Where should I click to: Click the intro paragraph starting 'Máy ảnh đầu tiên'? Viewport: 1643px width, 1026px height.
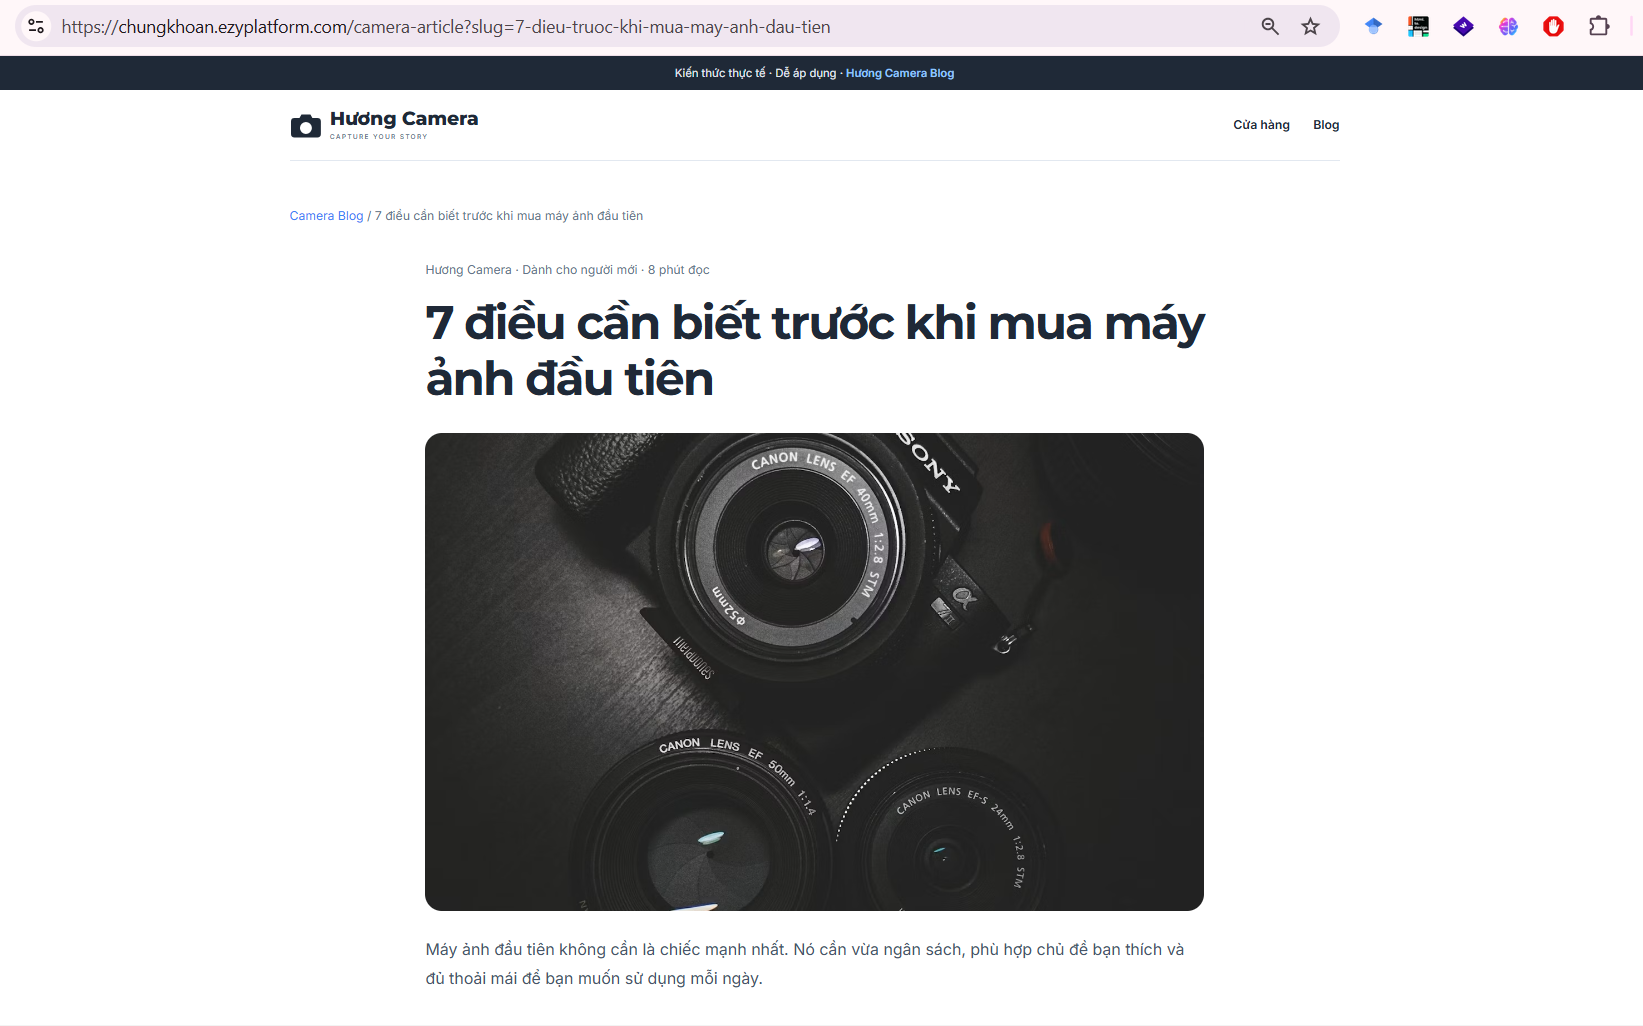coord(805,964)
